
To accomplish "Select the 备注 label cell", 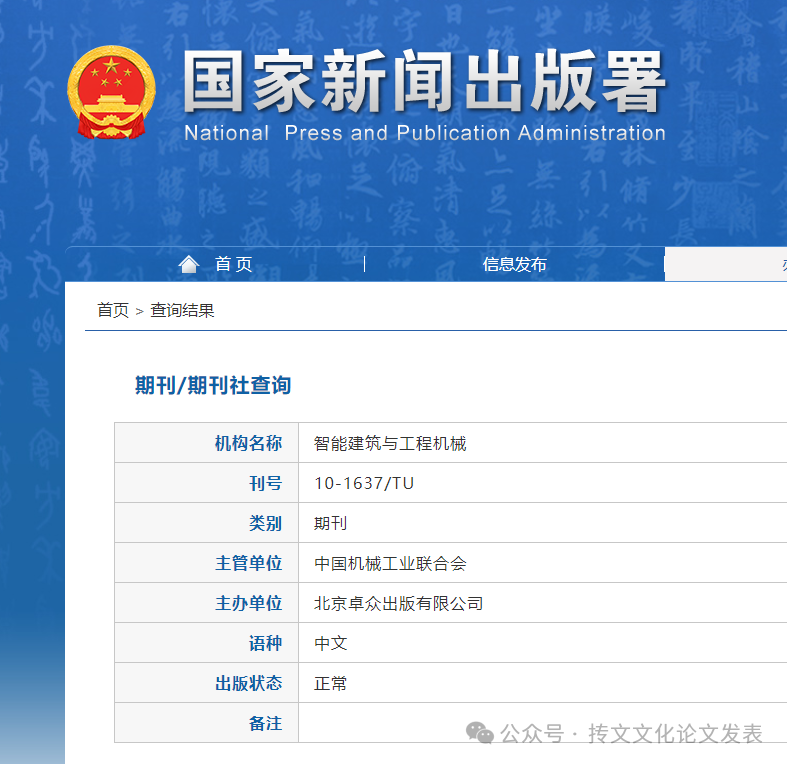I will [207, 723].
